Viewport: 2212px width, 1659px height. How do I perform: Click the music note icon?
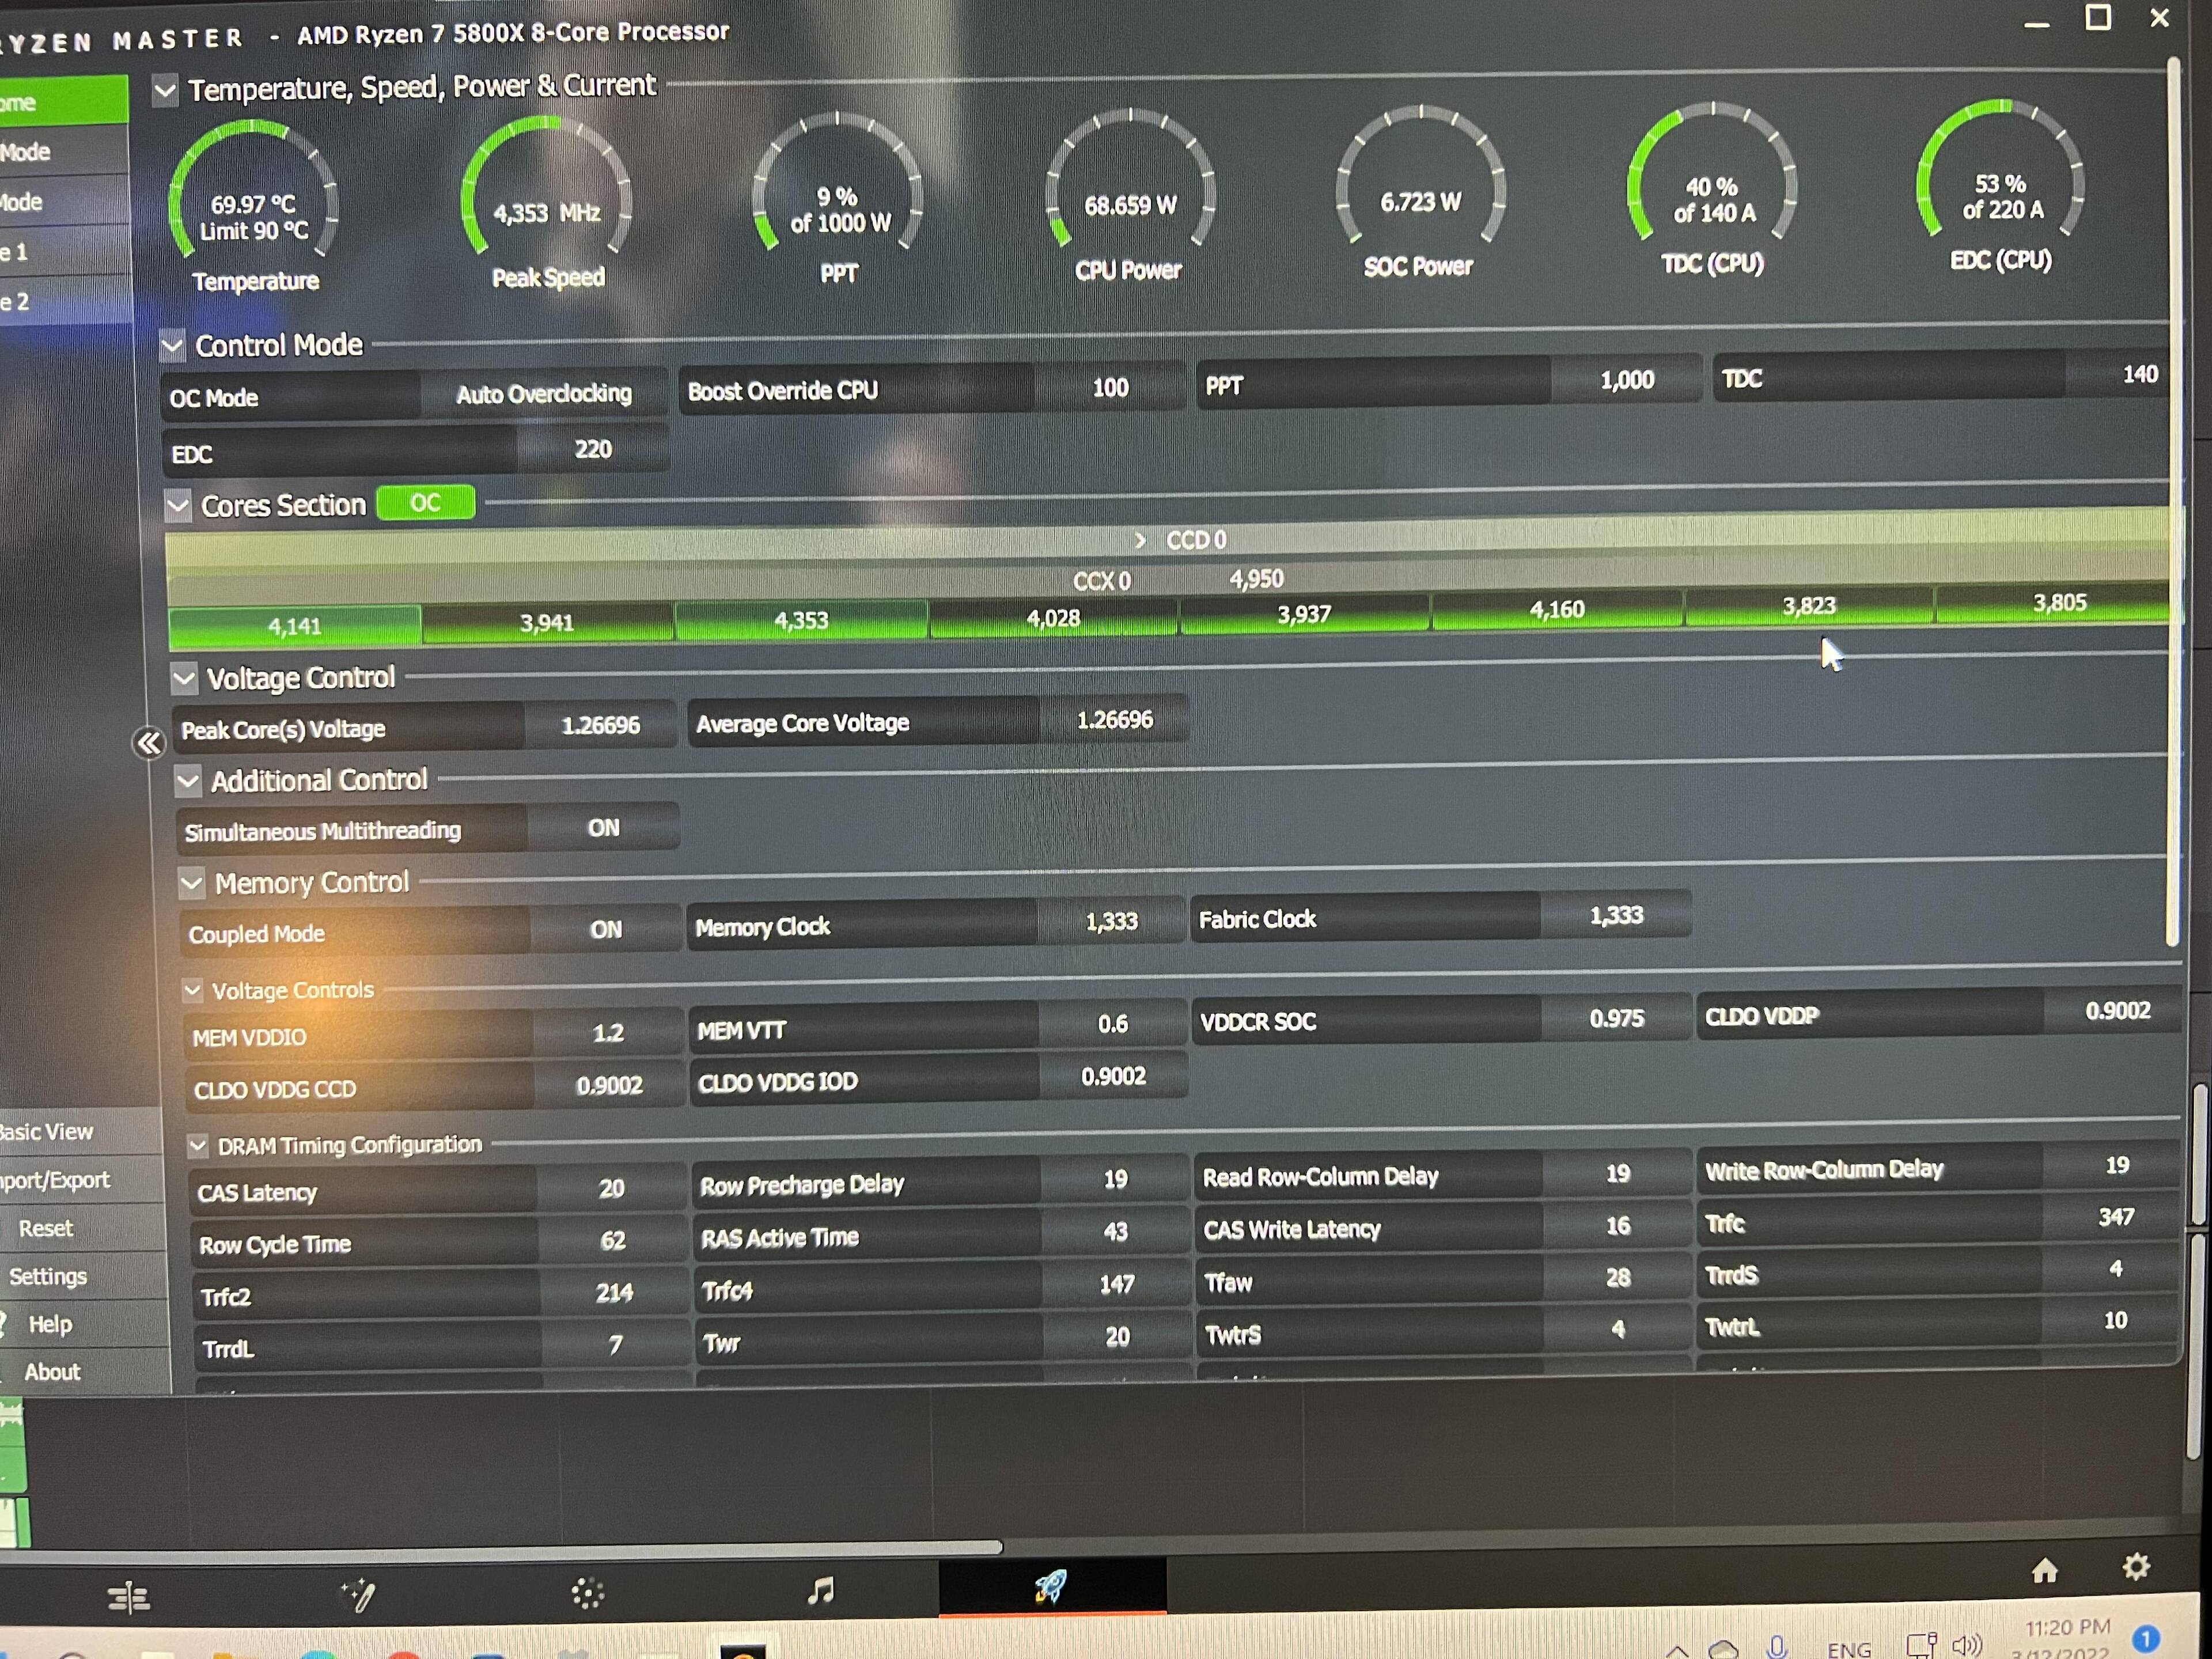[820, 1590]
